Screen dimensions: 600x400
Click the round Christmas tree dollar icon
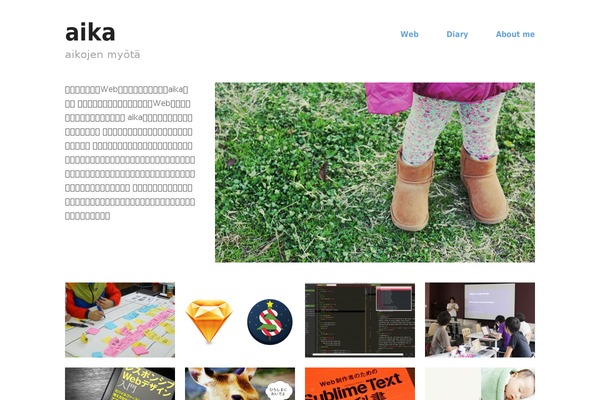270,322
